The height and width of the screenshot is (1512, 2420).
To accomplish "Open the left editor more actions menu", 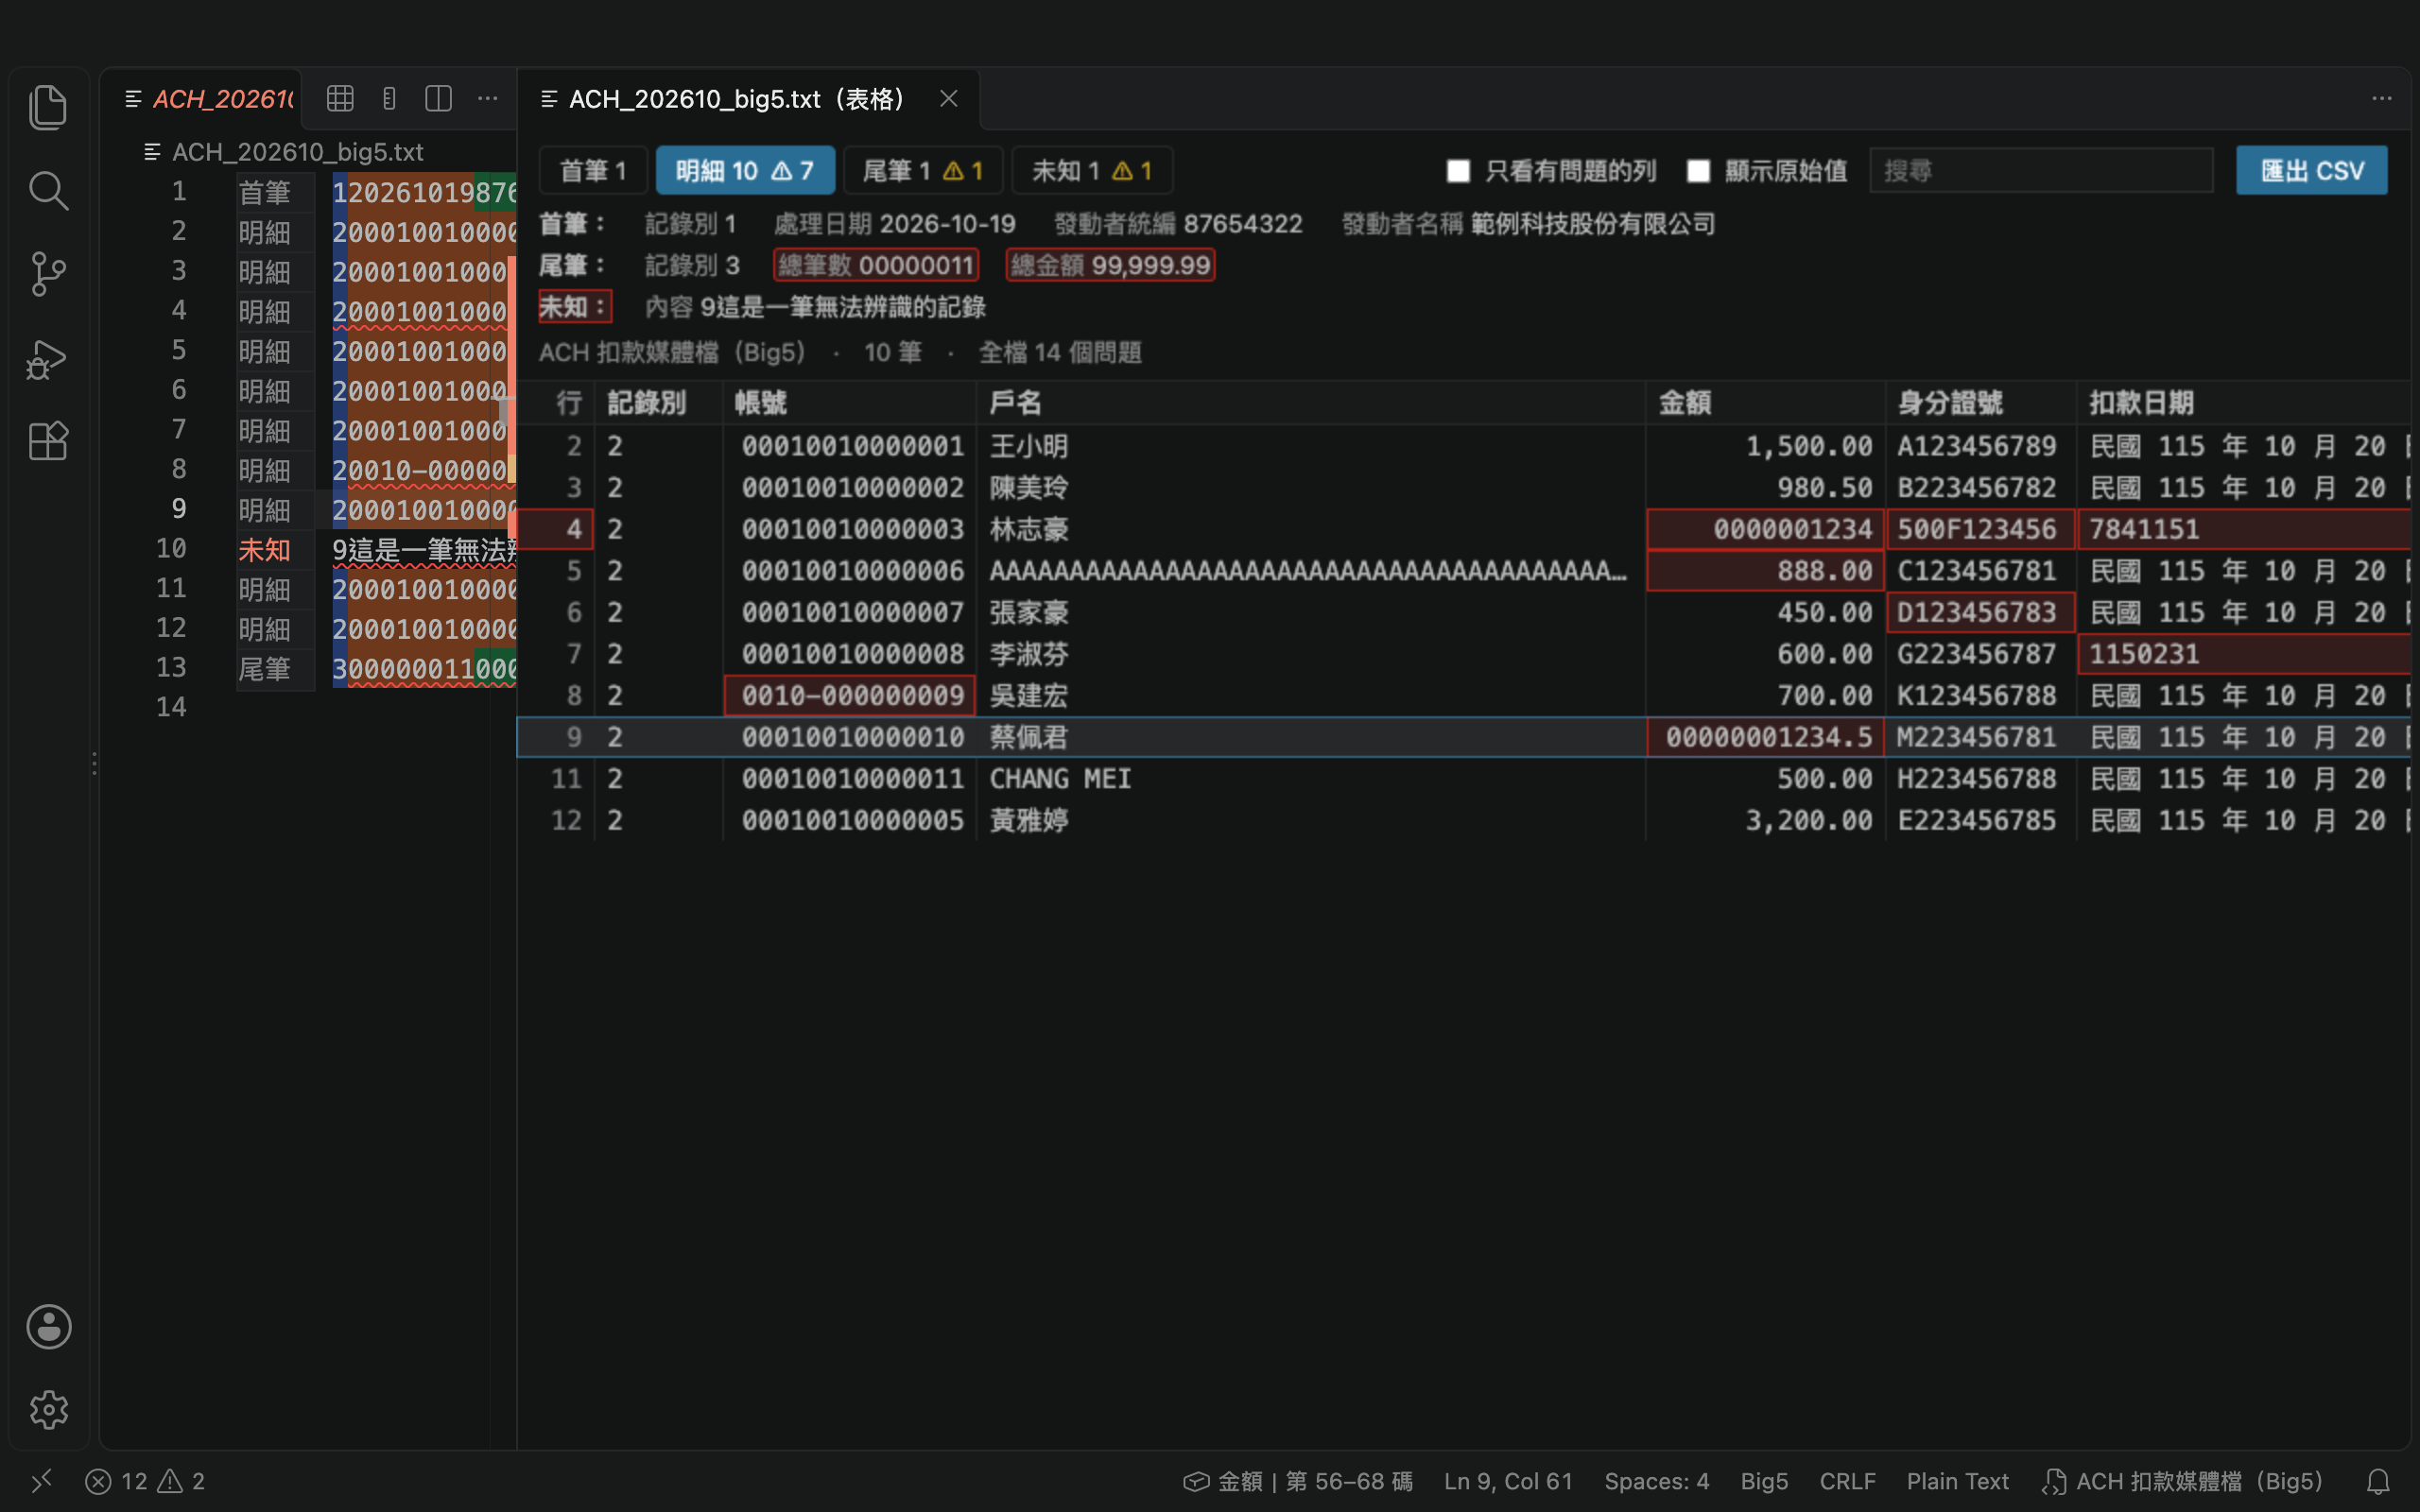I will pos(487,98).
